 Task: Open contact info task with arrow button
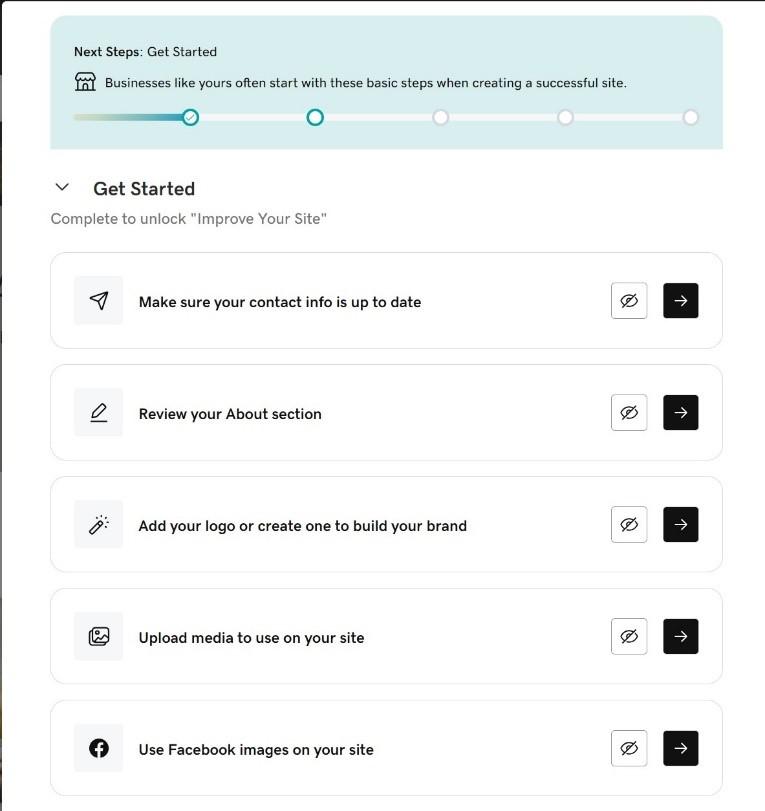coord(681,300)
